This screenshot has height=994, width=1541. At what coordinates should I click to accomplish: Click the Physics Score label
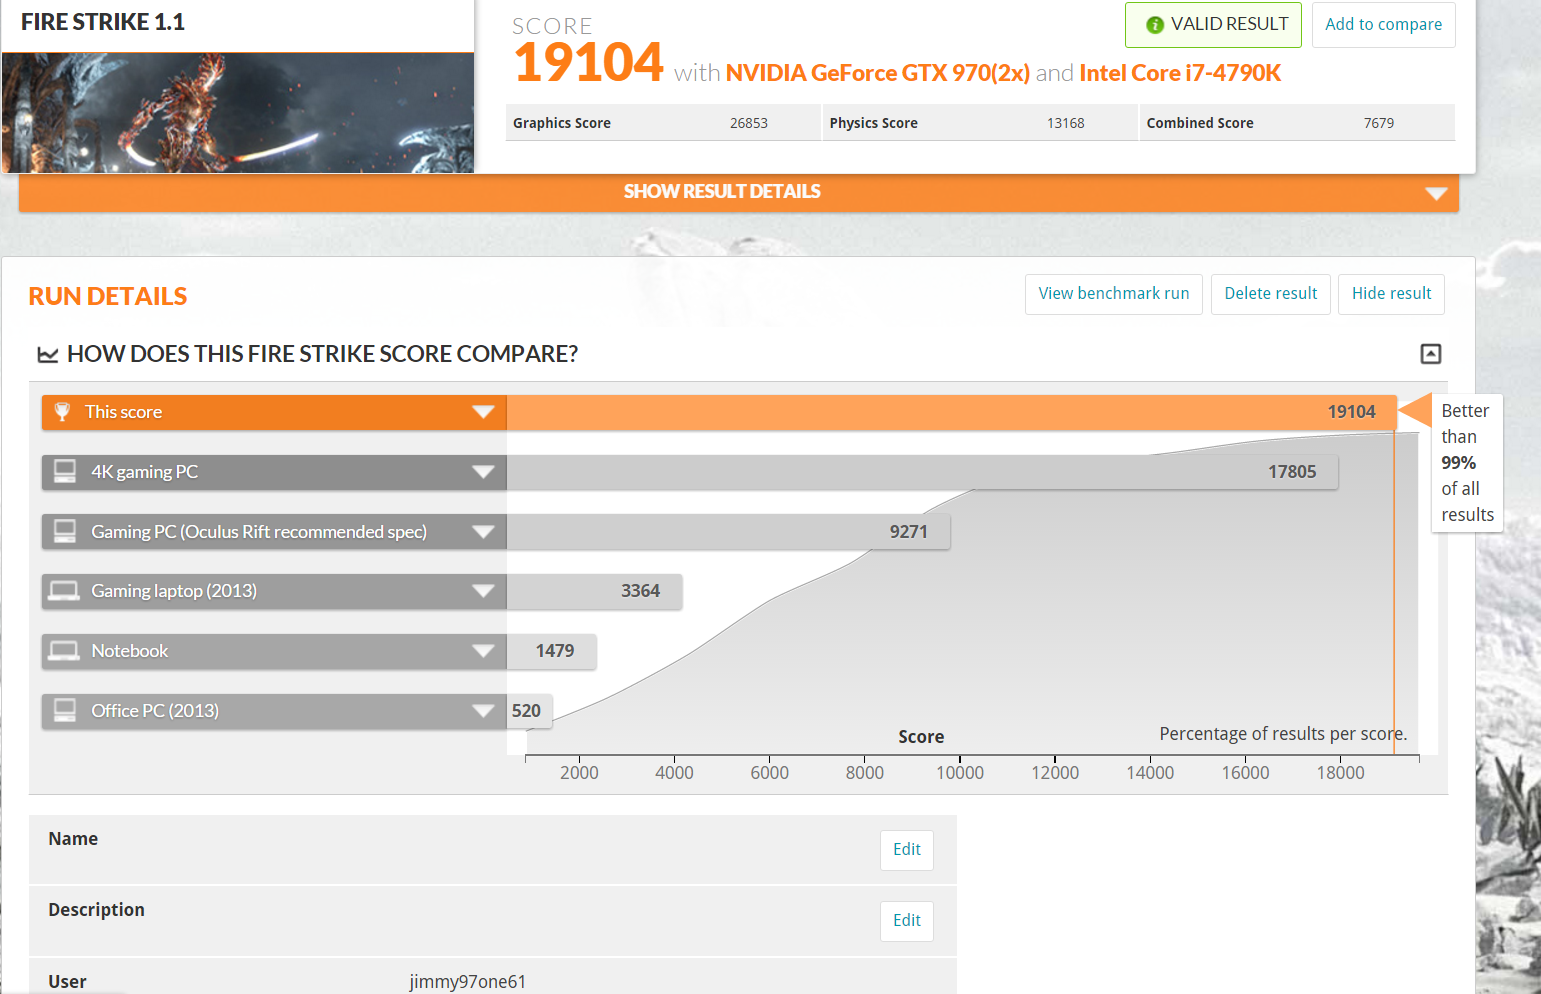pos(874,123)
